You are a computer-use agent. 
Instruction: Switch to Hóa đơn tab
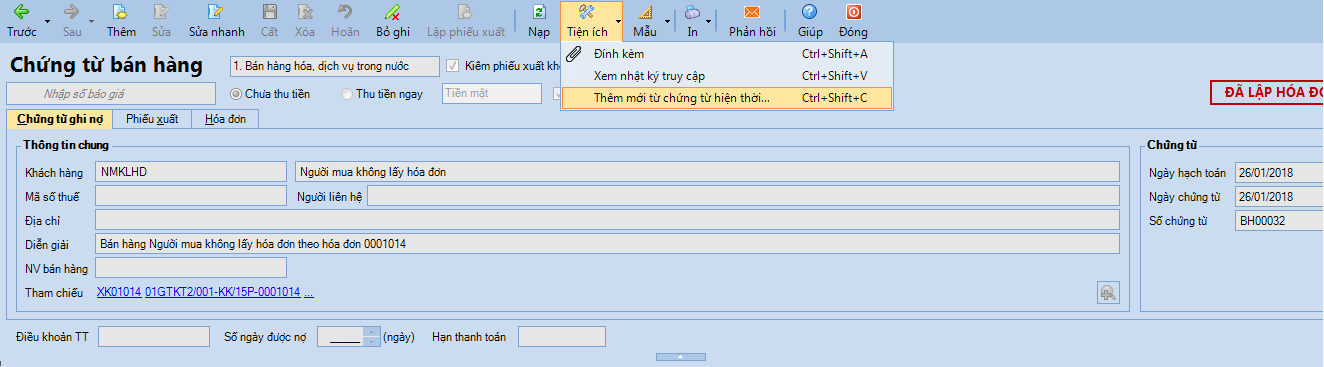(225, 119)
